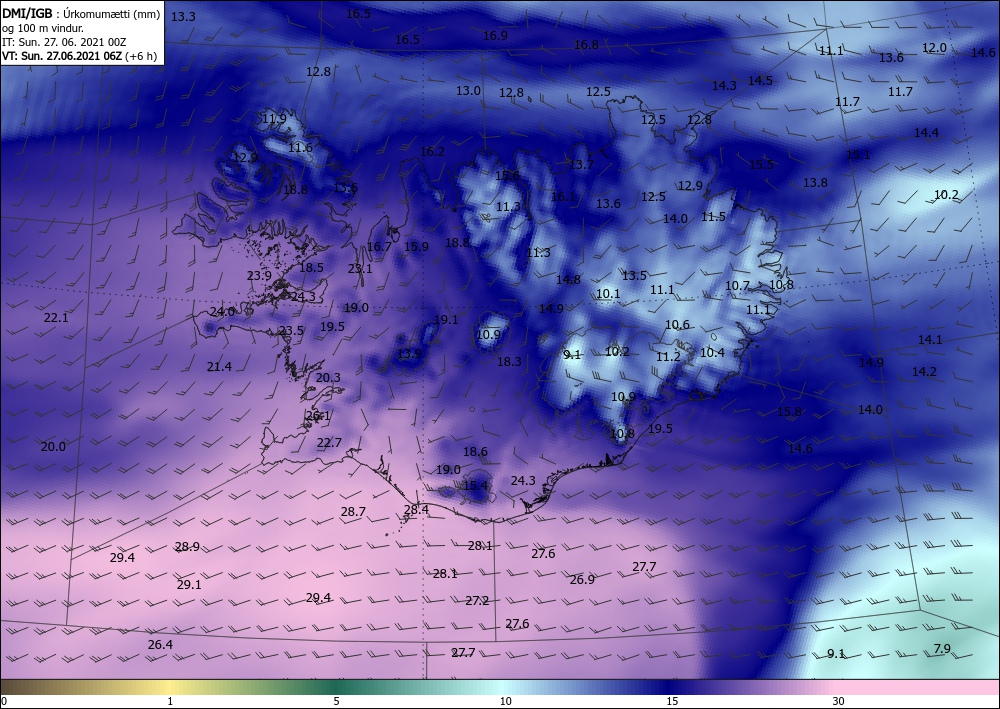Click the map value 13.5
The width and height of the screenshot is (1000, 709).
(635, 275)
